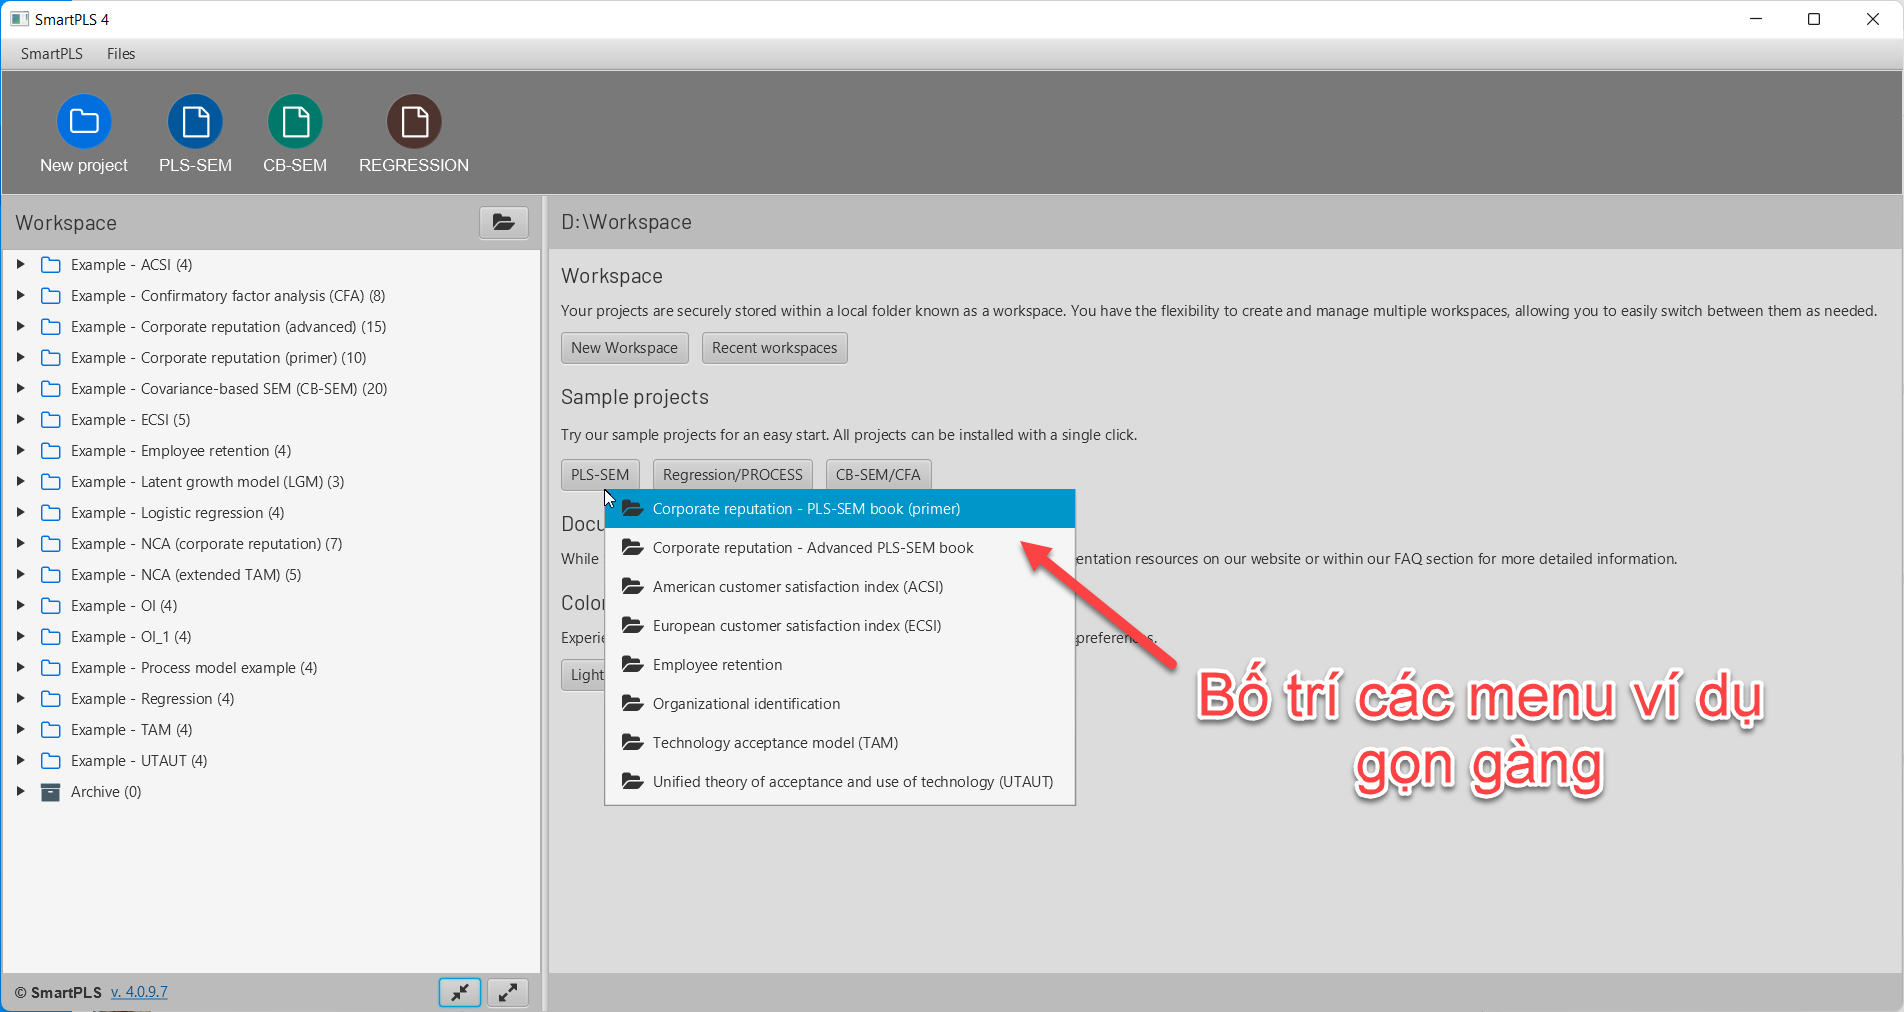The image size is (1904, 1012).
Task: Click the expand-all arrows button
Action: [508, 992]
